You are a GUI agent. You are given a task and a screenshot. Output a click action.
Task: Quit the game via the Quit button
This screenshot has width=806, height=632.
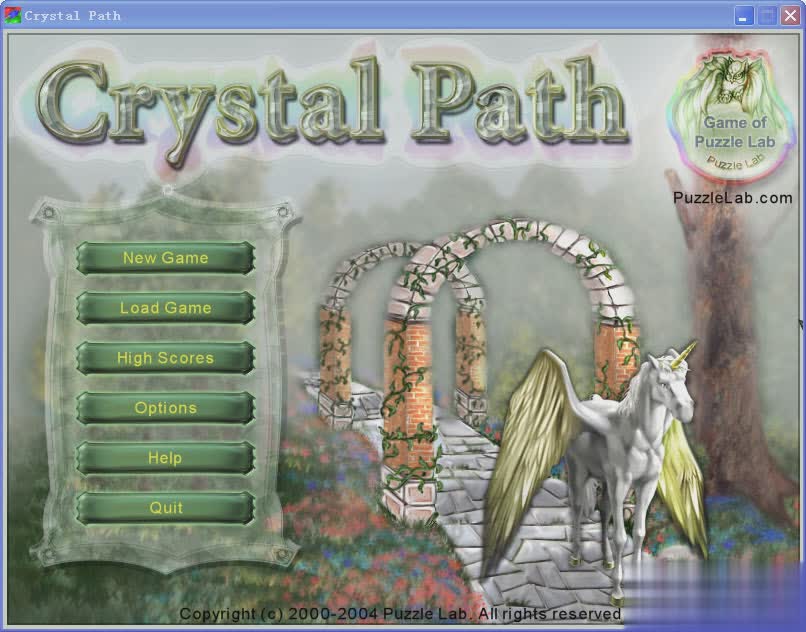tap(166, 508)
